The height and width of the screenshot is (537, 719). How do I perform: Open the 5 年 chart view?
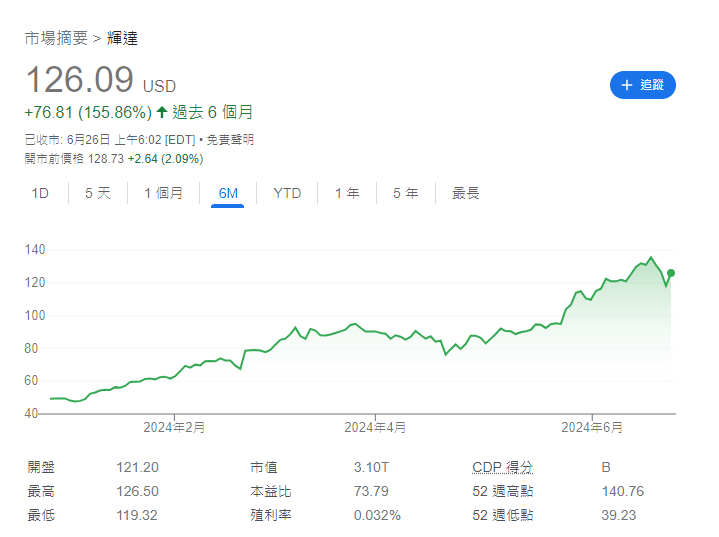[x=405, y=193]
